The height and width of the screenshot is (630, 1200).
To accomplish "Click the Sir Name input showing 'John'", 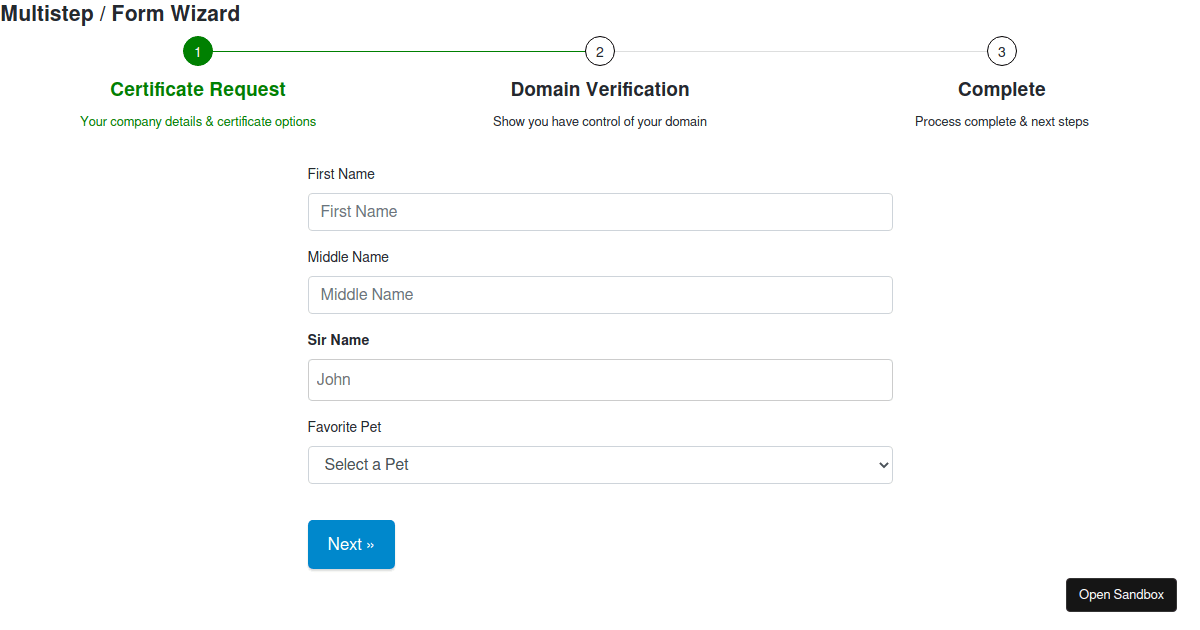I will [x=600, y=379].
